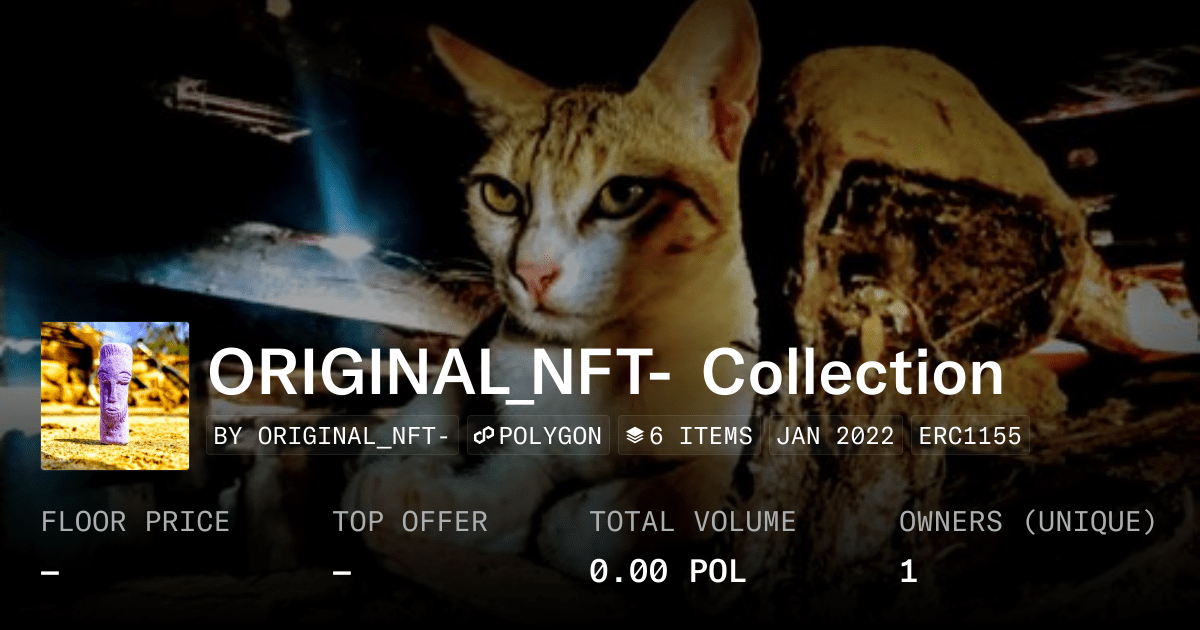1200x630 pixels.
Task: Click the dash value under TOP OFFER
Action: point(342,573)
